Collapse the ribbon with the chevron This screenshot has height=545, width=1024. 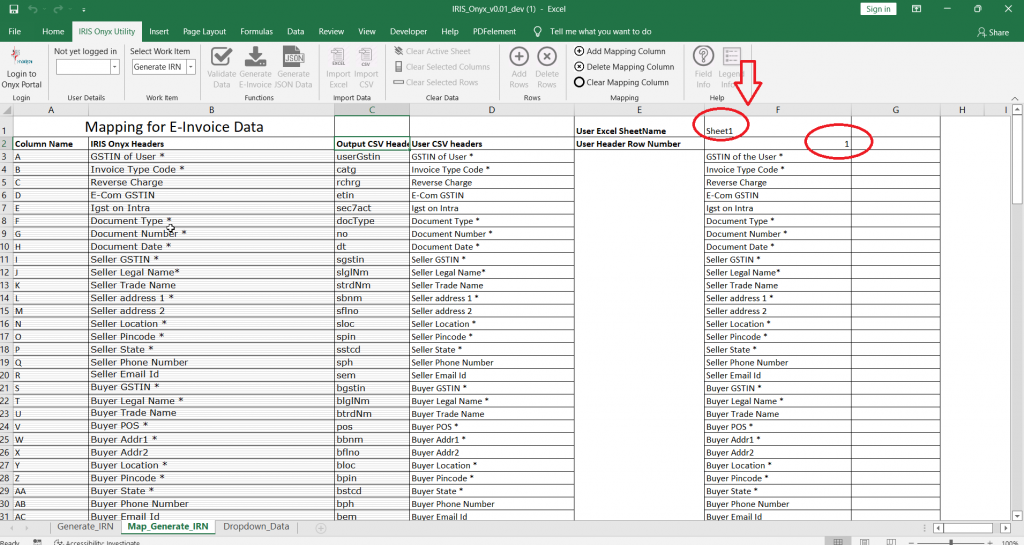coord(1014,99)
